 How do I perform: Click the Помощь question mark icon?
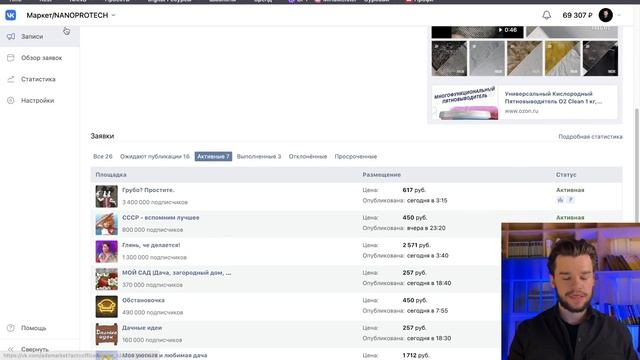[11, 328]
